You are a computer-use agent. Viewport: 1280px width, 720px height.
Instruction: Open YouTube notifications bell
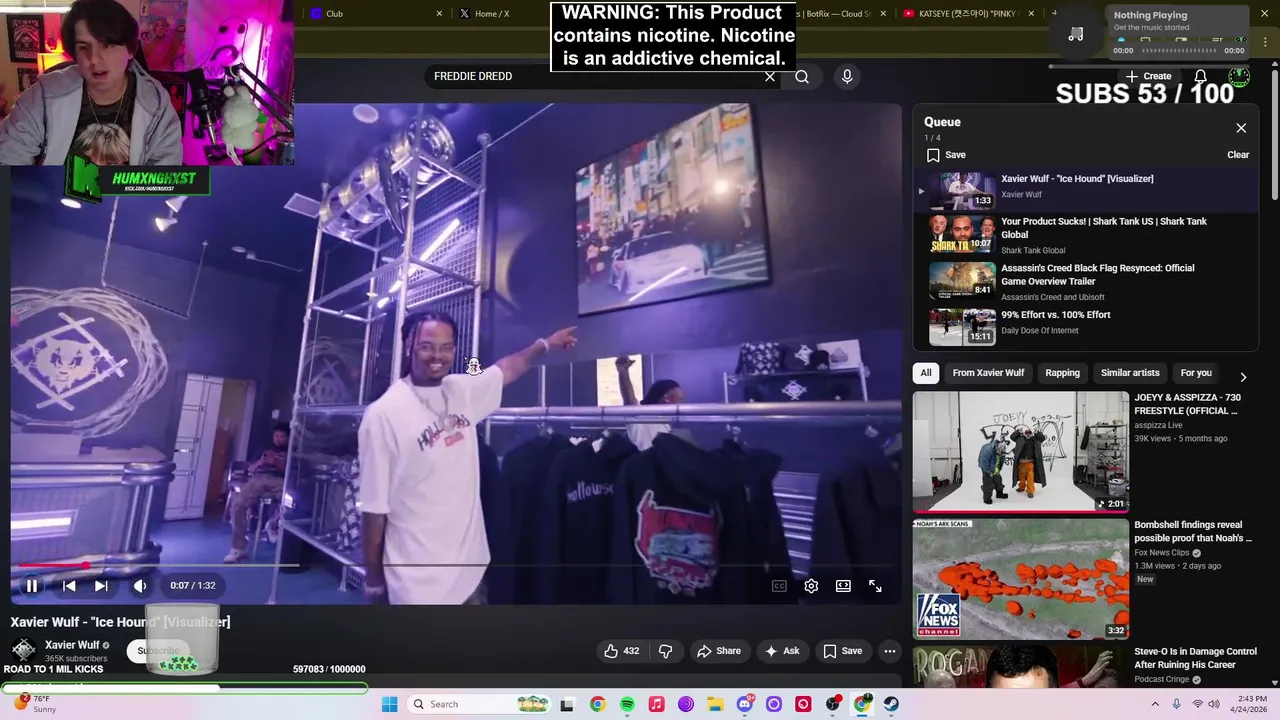(1200, 76)
